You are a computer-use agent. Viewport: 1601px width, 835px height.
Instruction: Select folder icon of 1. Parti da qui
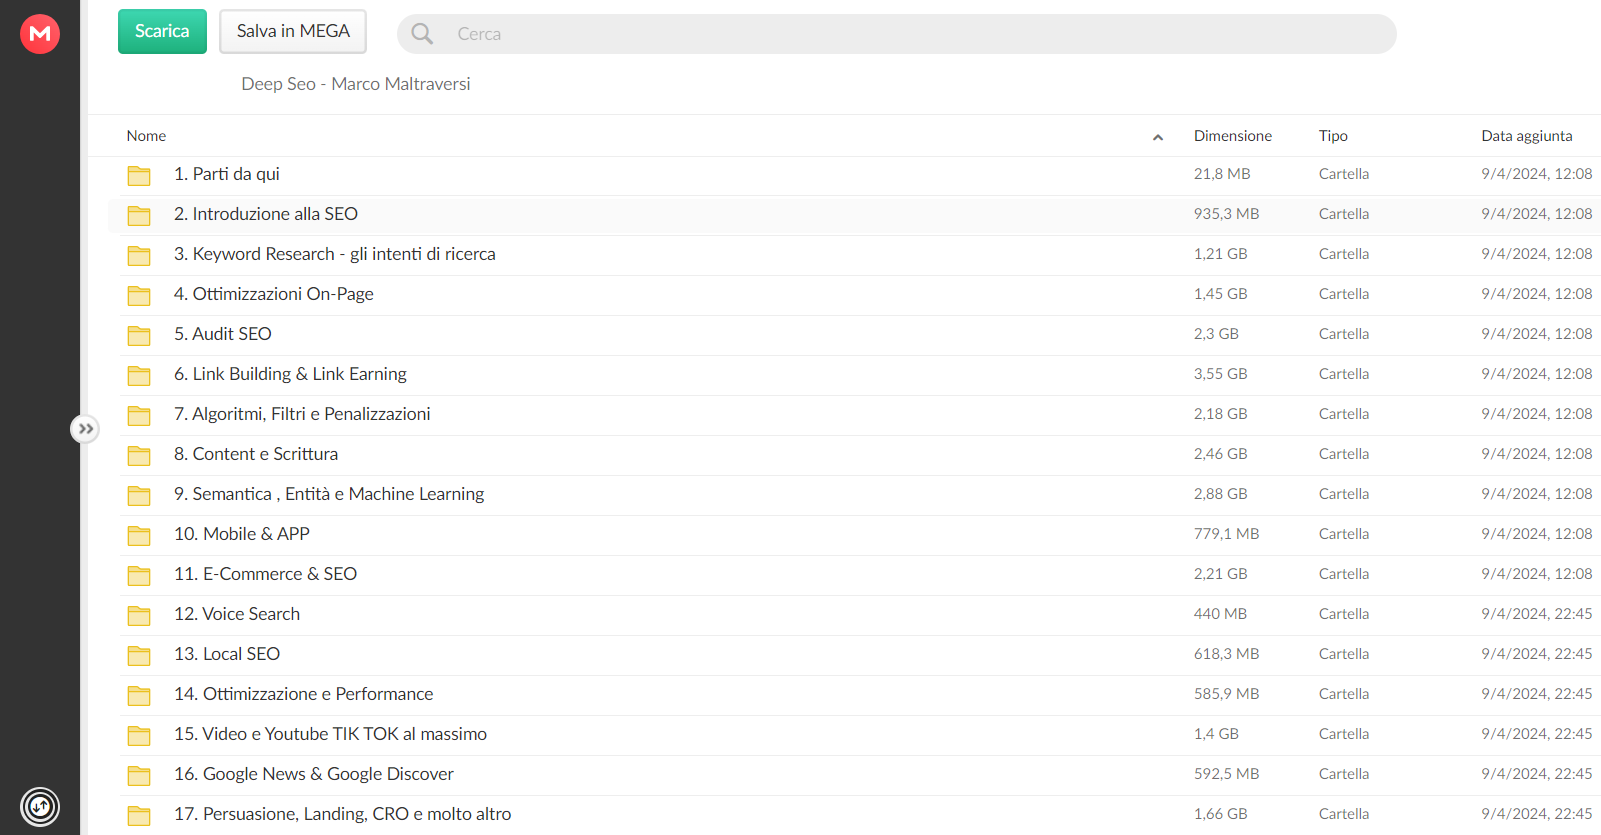(139, 176)
